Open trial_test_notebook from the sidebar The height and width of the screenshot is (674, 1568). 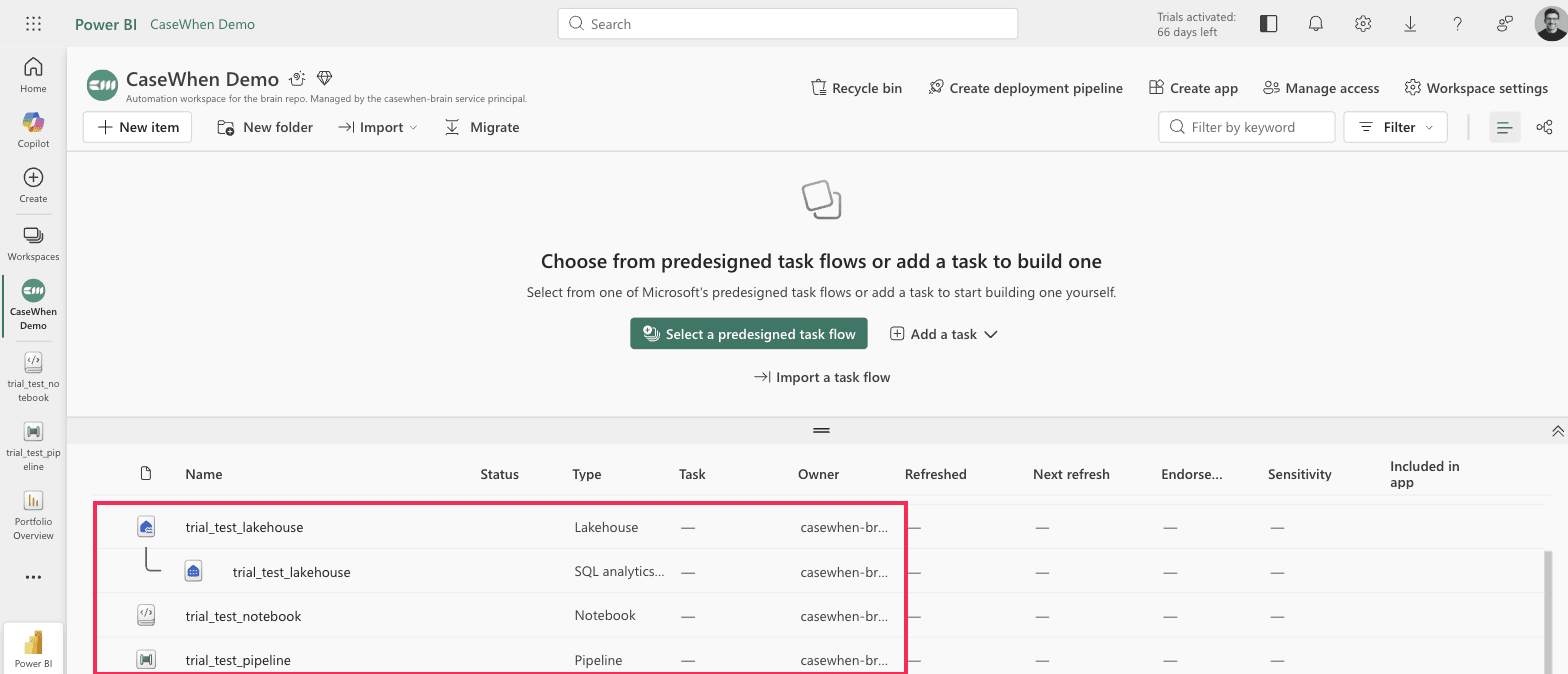tap(33, 377)
